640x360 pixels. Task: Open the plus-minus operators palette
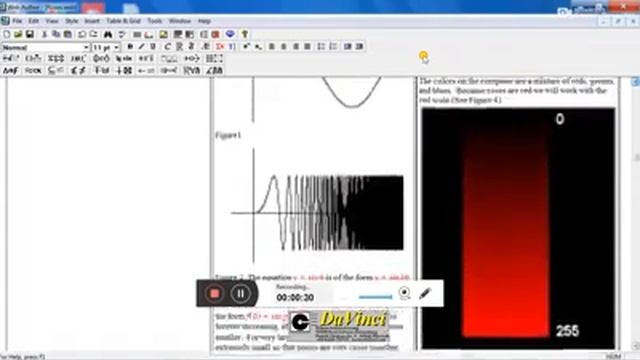pyautogui.click(x=124, y=71)
